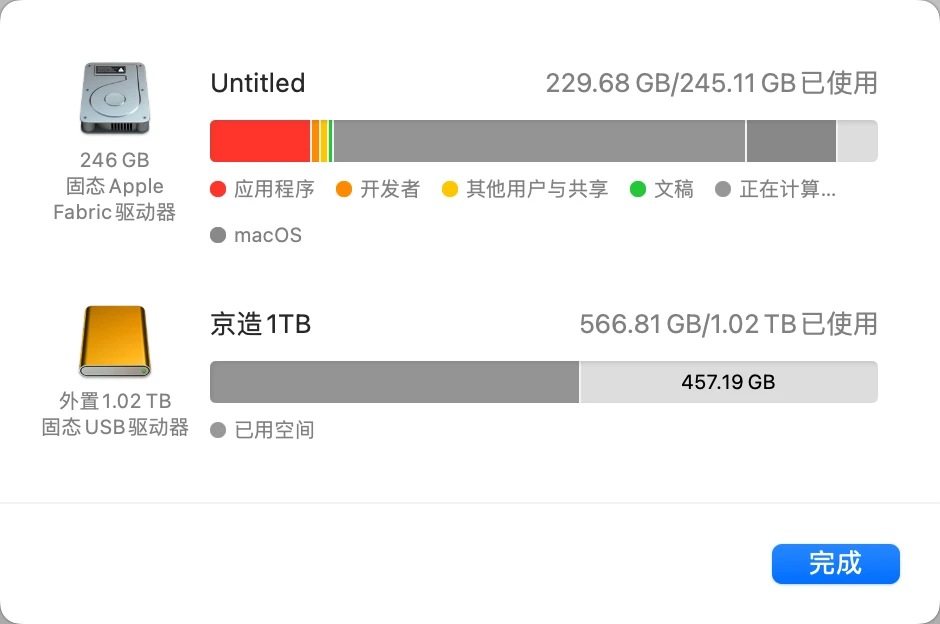The width and height of the screenshot is (940, 624).
Task: Click the red 应用程序 legend dot
Action: click(x=218, y=189)
